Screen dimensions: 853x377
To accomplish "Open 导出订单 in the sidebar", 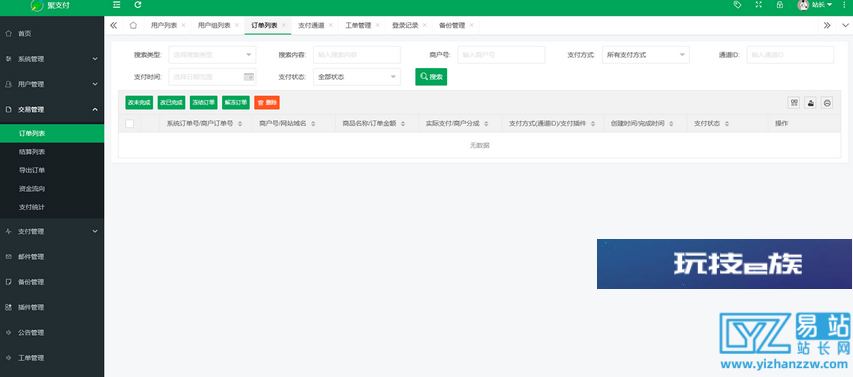I will [52, 170].
